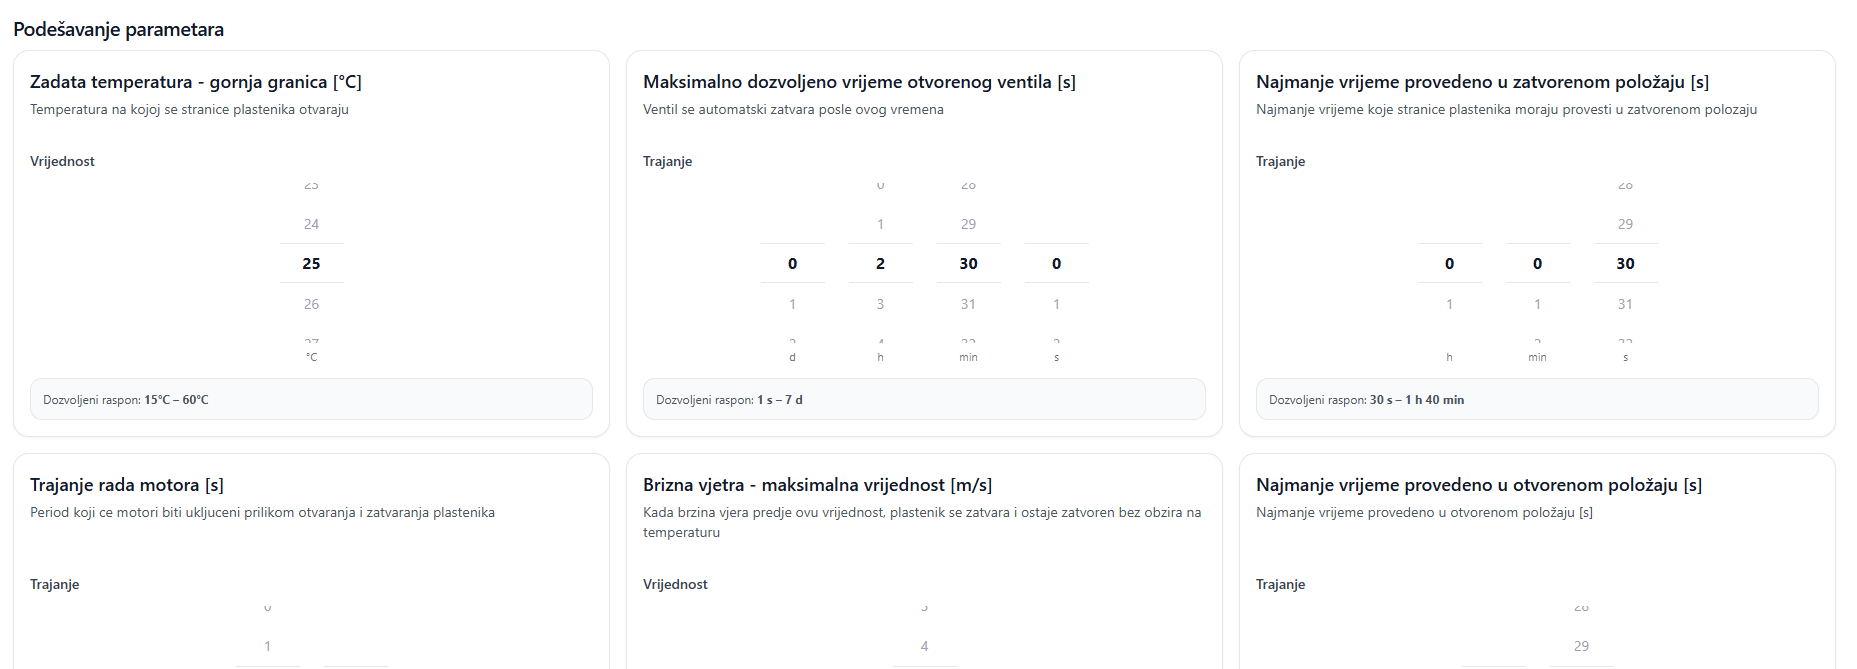
Task: Select 4 in the wind speed maximum picker
Action: pyautogui.click(x=924, y=646)
